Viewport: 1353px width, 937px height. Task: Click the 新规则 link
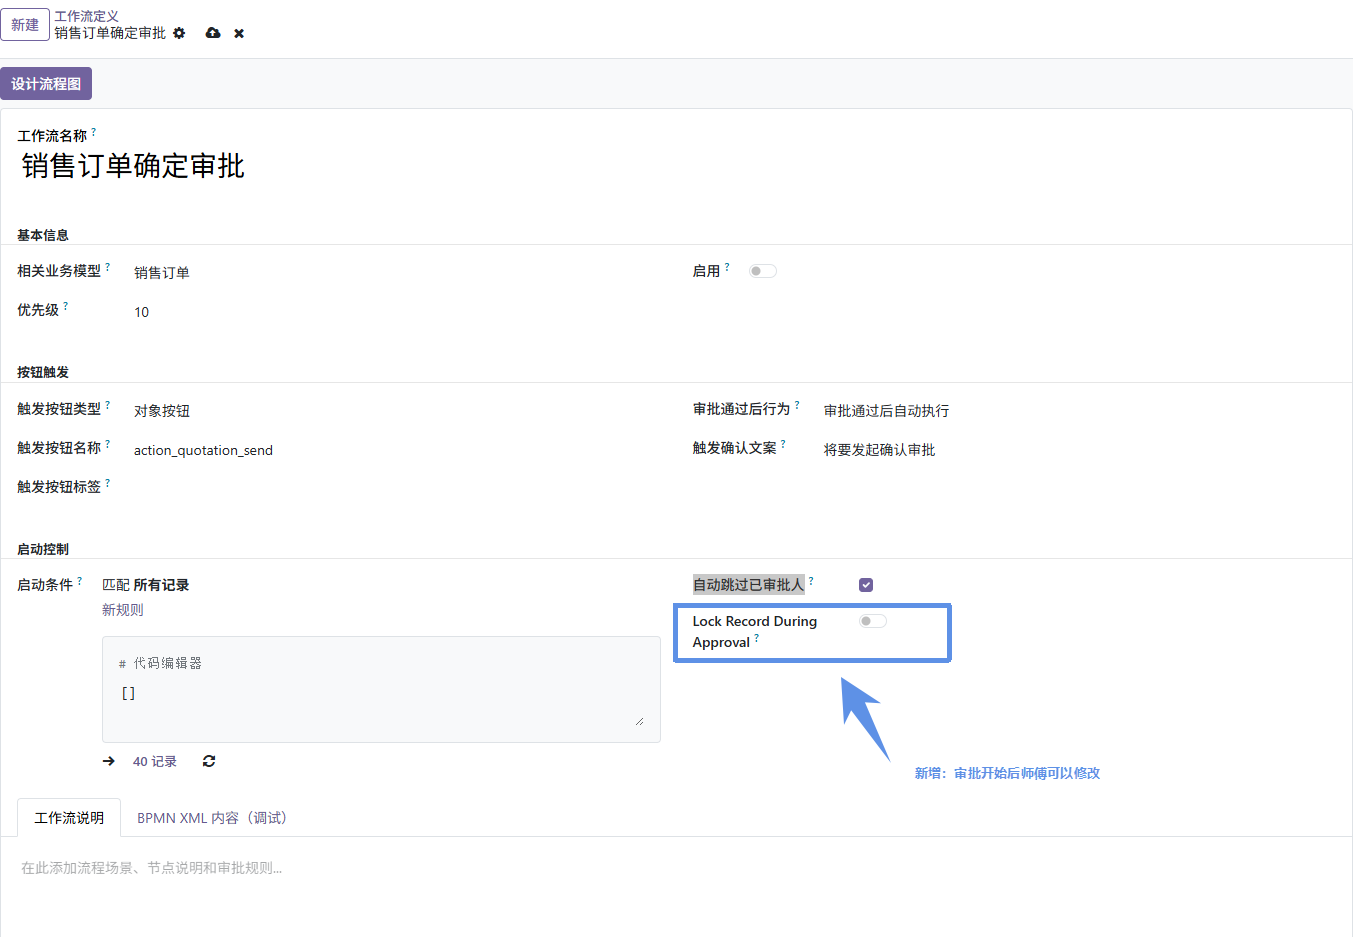pyautogui.click(x=122, y=609)
